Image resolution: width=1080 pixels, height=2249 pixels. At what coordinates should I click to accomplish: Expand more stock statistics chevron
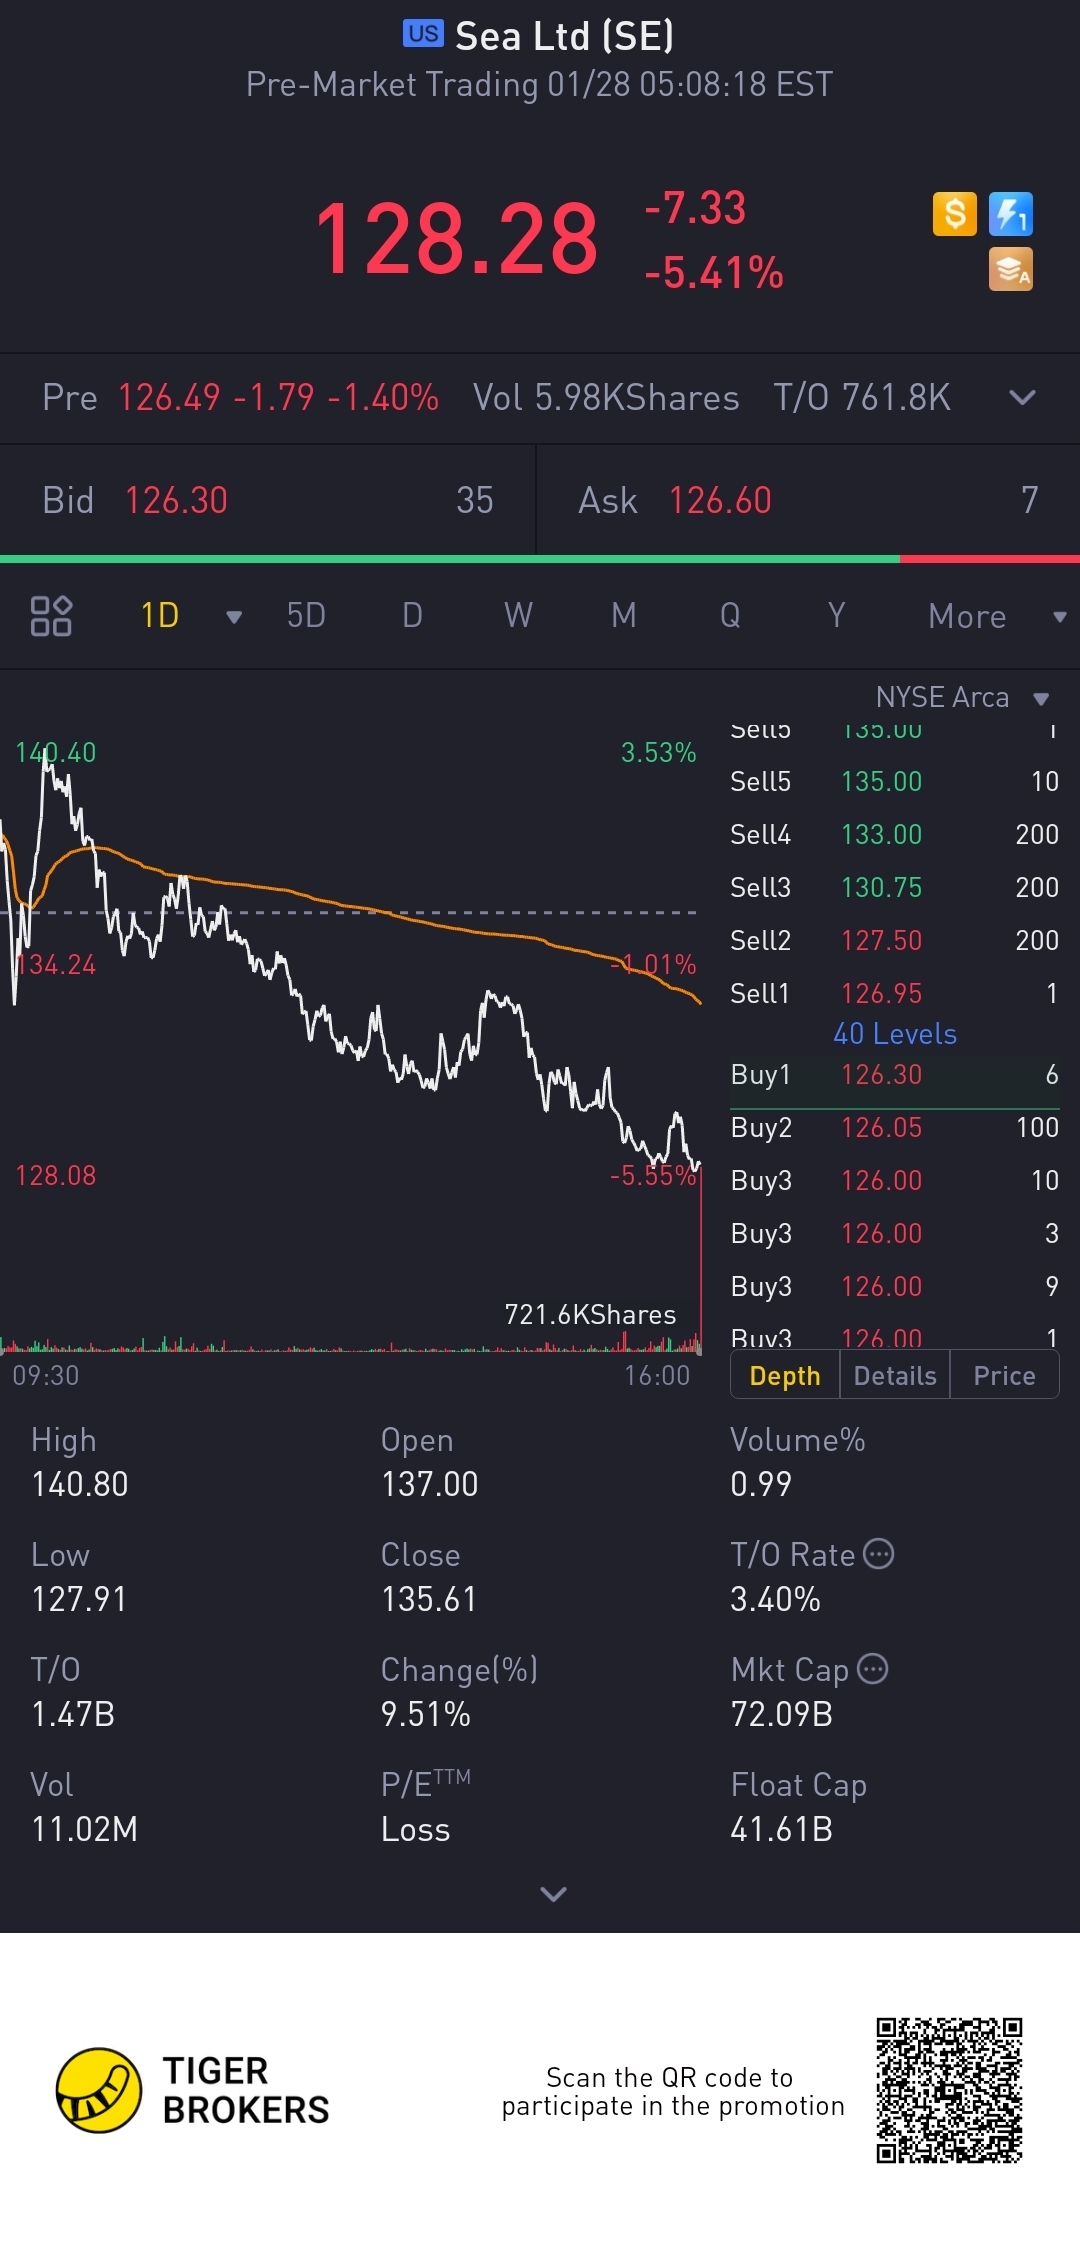553,1893
